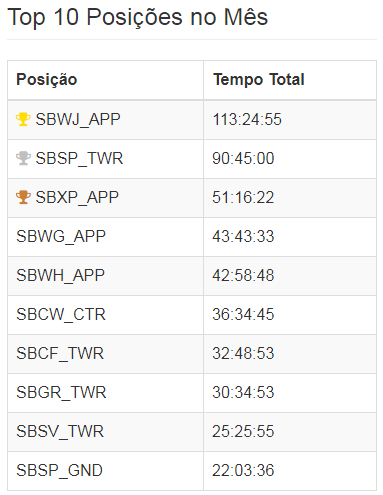Select the SBWH_APP row label

[x=60, y=275]
